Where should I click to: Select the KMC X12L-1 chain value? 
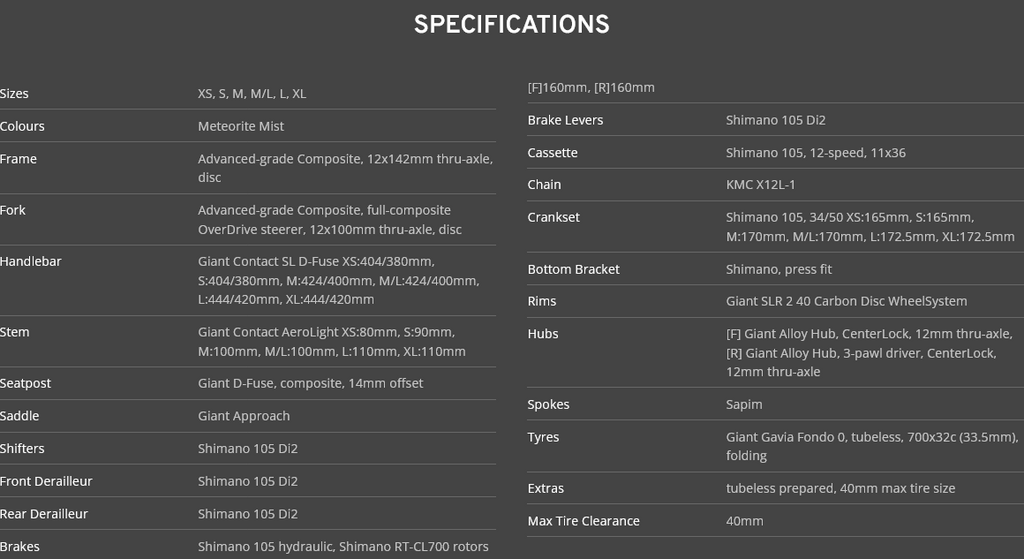click(761, 185)
